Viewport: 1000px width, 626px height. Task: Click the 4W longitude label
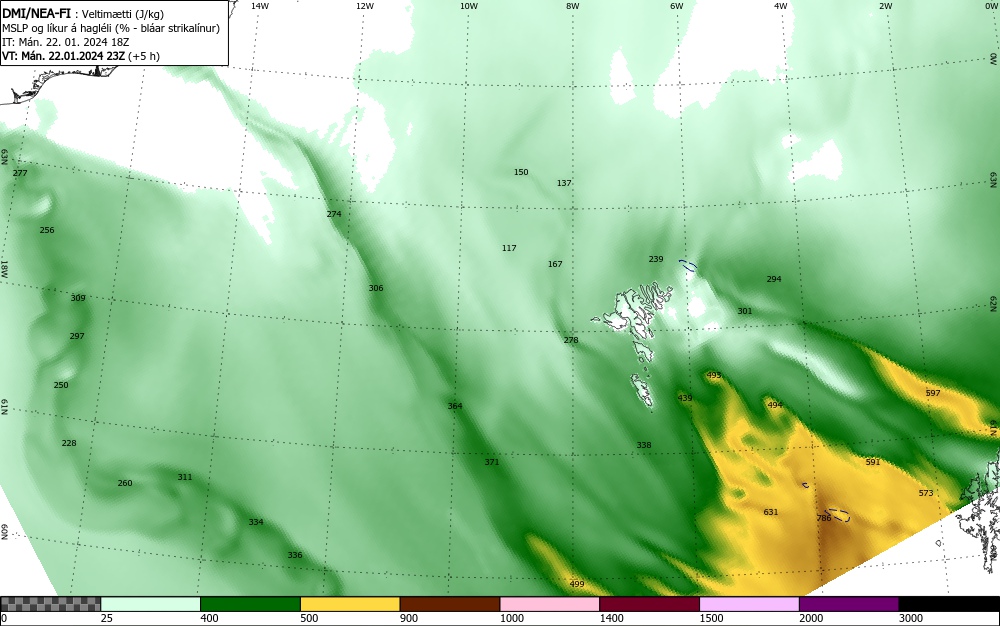click(781, 6)
